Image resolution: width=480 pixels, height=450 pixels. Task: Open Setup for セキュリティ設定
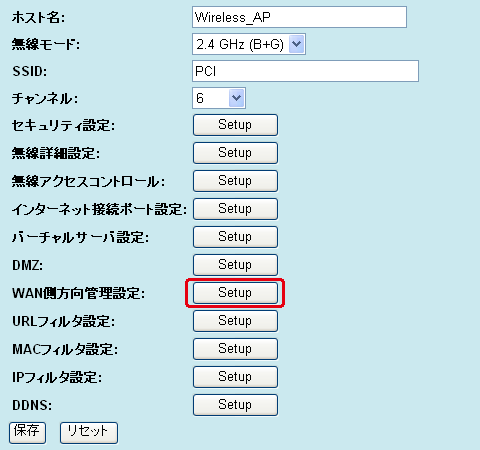coord(235,125)
